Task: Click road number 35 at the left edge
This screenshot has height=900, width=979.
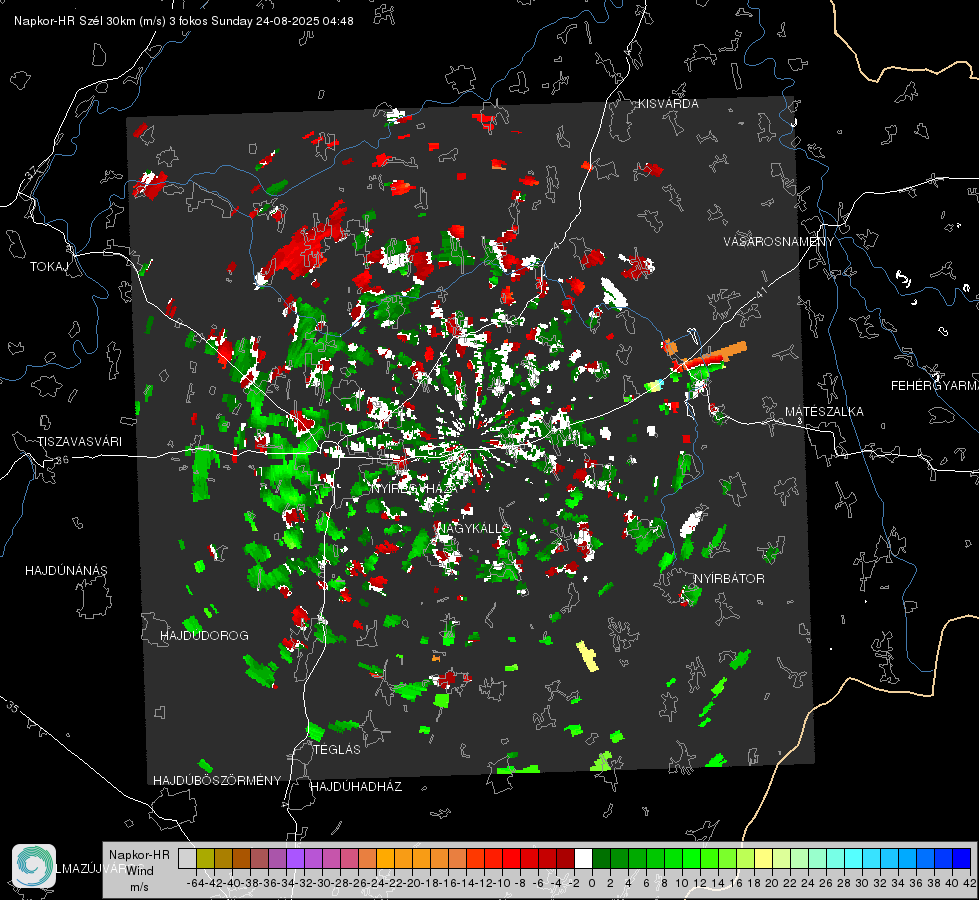Action: pyautogui.click(x=12, y=707)
